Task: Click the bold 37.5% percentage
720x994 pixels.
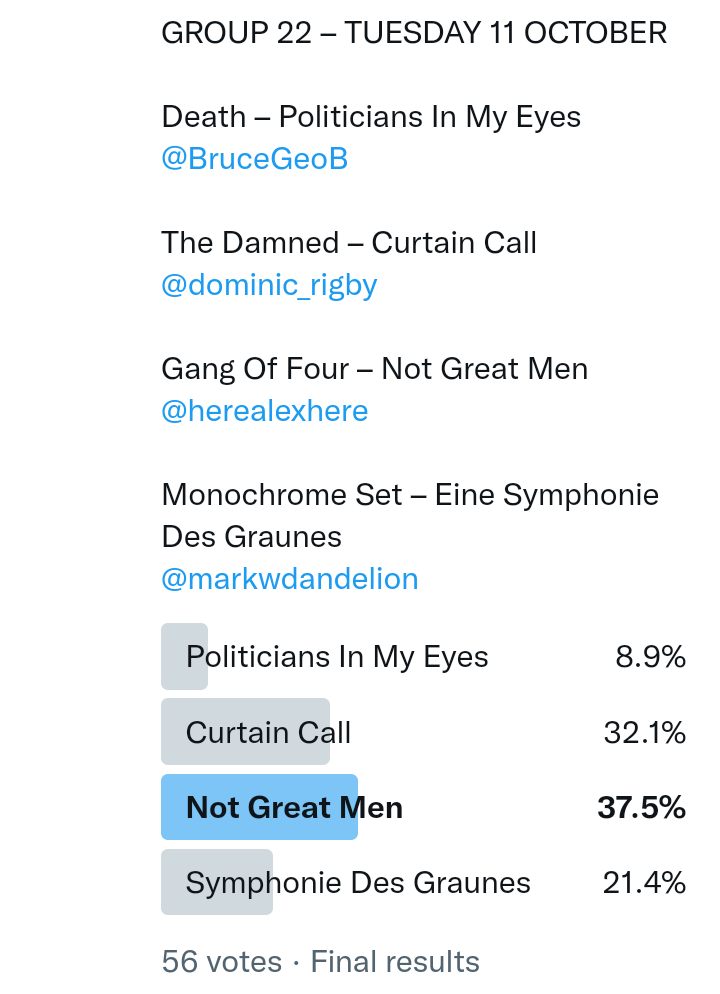Action: 641,807
